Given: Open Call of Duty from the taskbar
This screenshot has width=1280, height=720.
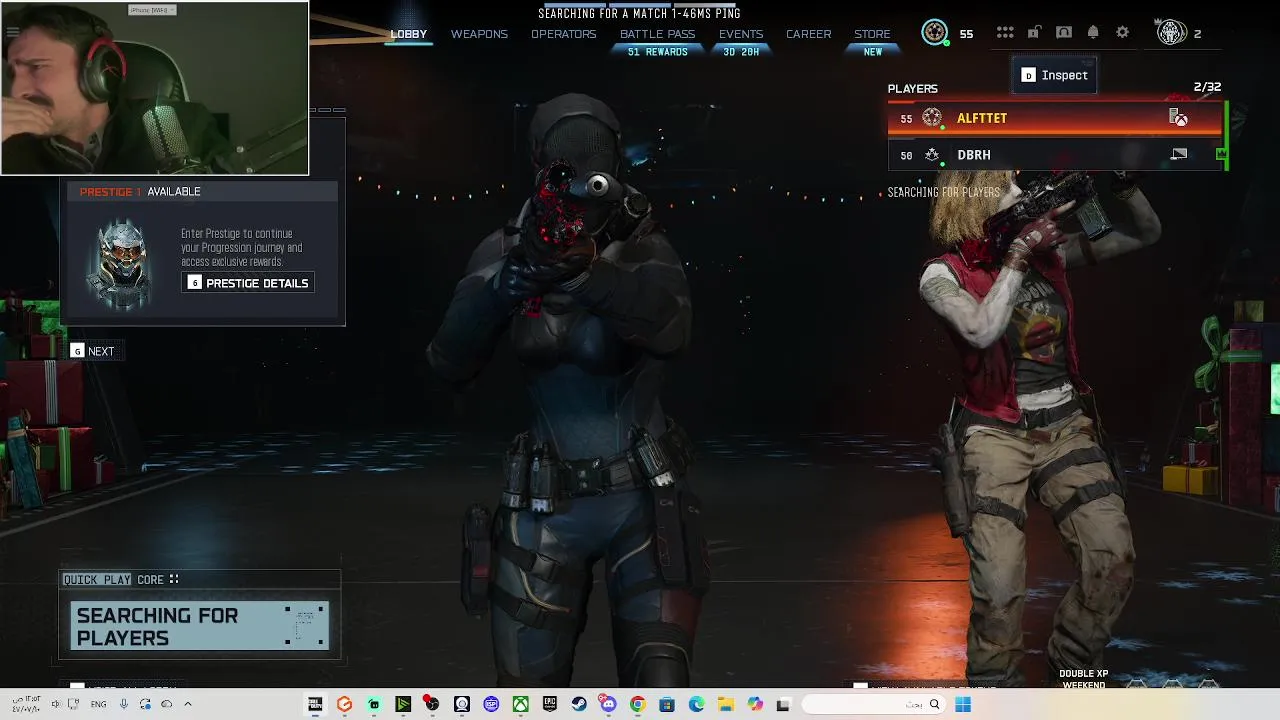Looking at the screenshot, I should pos(315,704).
